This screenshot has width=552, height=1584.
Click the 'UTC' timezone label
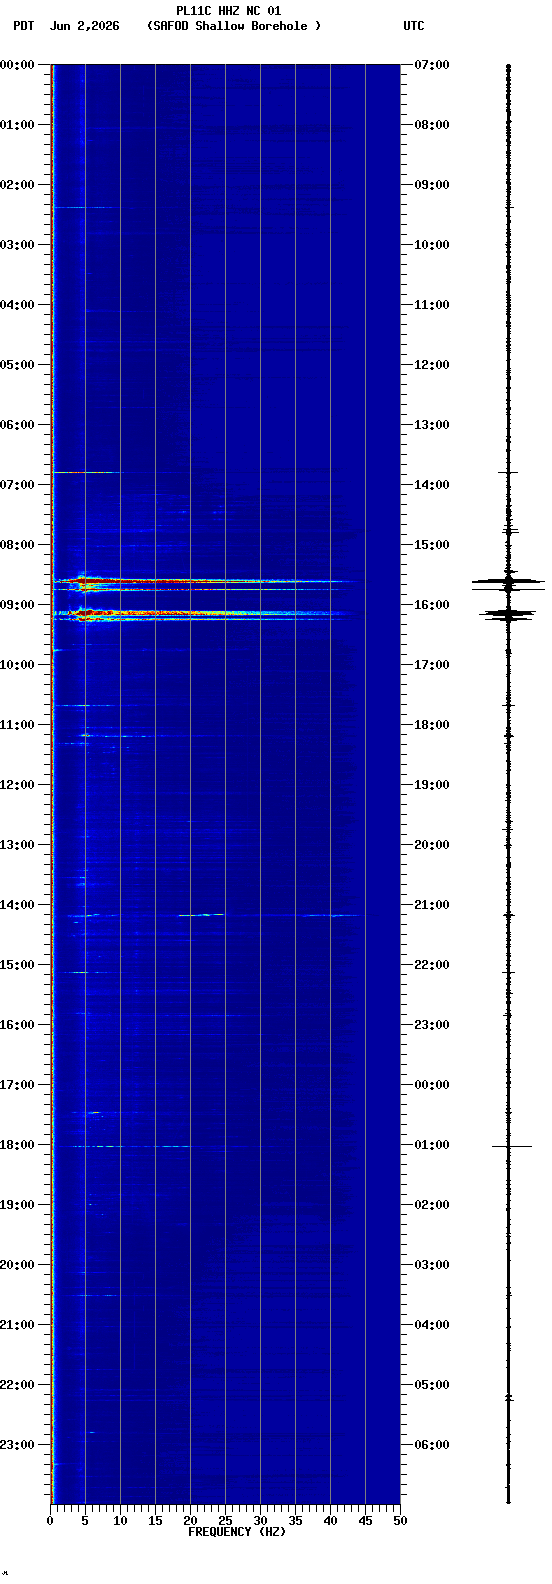coord(414,26)
